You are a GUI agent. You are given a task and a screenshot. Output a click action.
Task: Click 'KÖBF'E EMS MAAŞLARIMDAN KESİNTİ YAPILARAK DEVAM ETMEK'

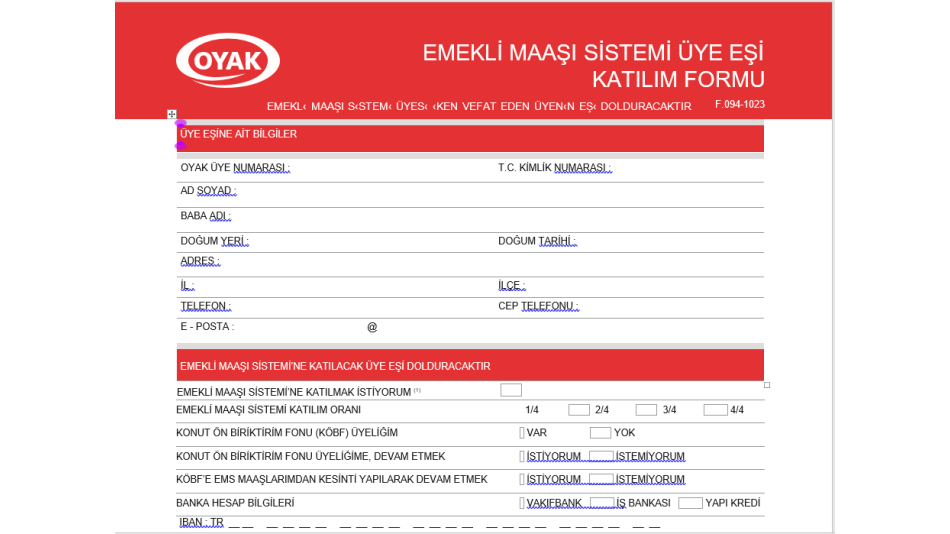click(331, 479)
